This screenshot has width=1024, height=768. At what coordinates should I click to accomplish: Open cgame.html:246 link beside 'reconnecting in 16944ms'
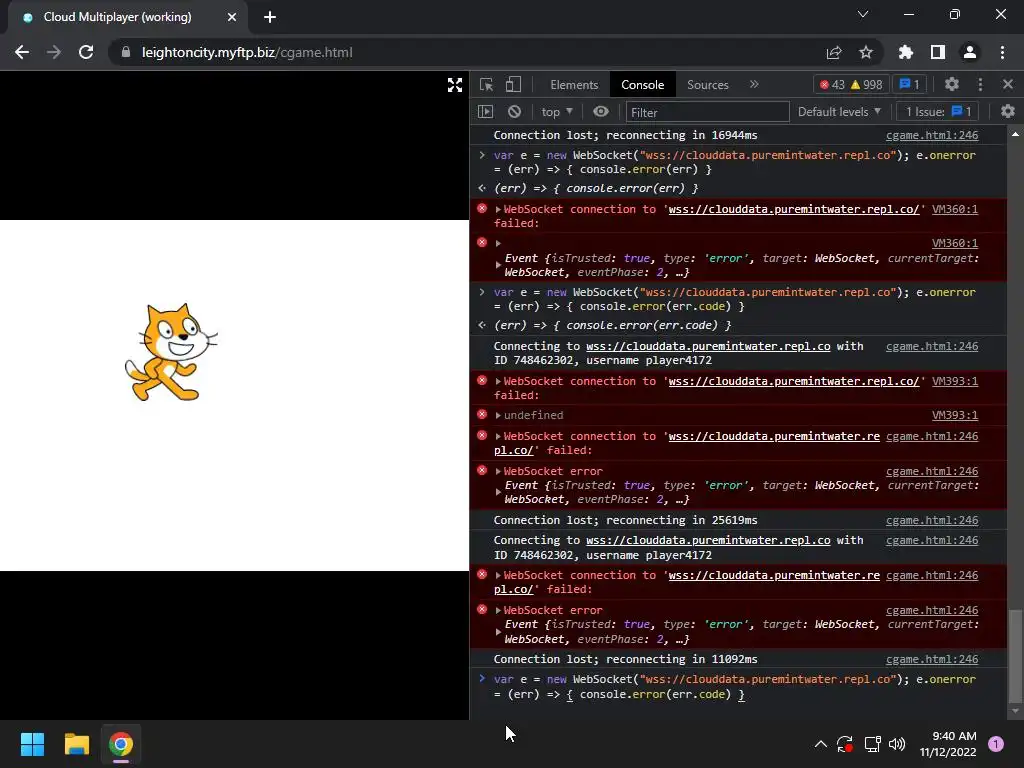[932, 135]
